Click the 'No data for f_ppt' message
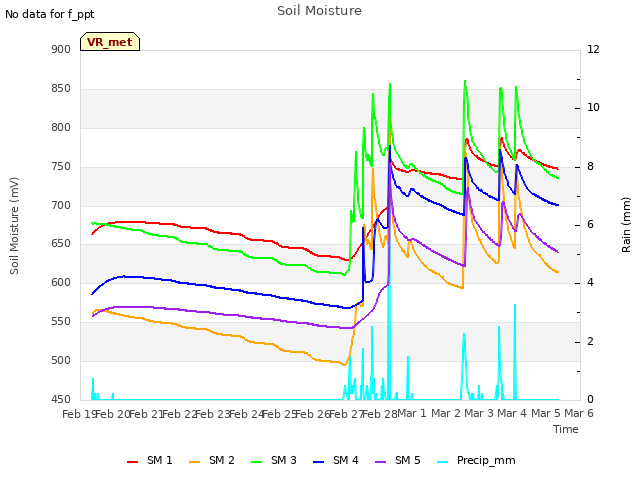Screen dimensions: 640x480 [x=49, y=14]
